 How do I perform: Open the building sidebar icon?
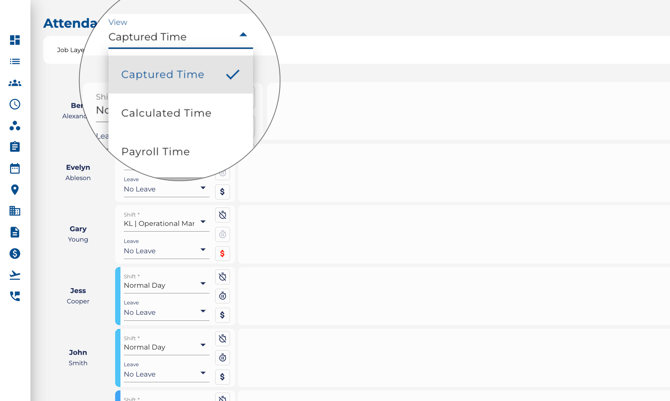click(x=15, y=211)
